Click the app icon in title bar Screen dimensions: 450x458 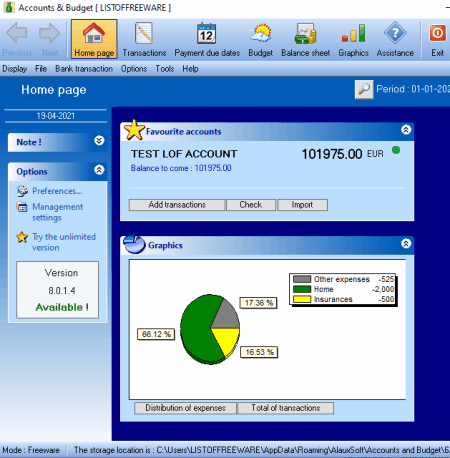pos(9,7)
